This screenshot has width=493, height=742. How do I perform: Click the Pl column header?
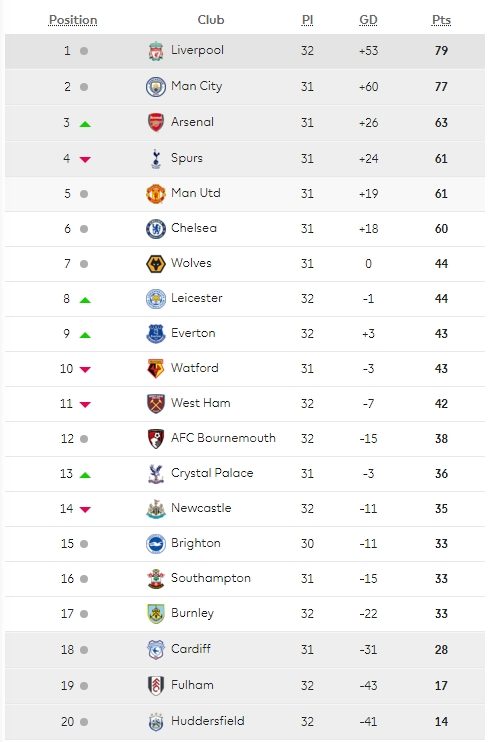307,20
